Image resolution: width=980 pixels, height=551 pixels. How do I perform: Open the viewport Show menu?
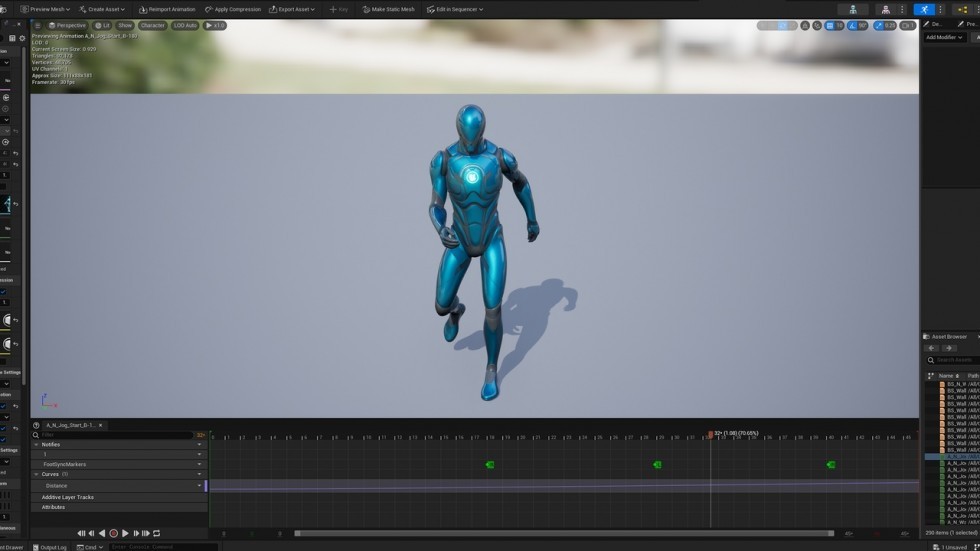coord(125,26)
